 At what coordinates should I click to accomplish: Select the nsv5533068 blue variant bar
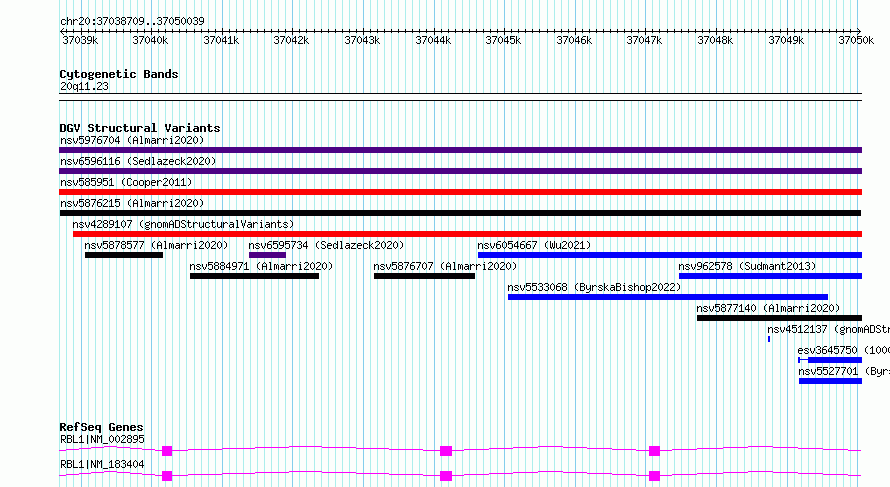click(x=668, y=297)
